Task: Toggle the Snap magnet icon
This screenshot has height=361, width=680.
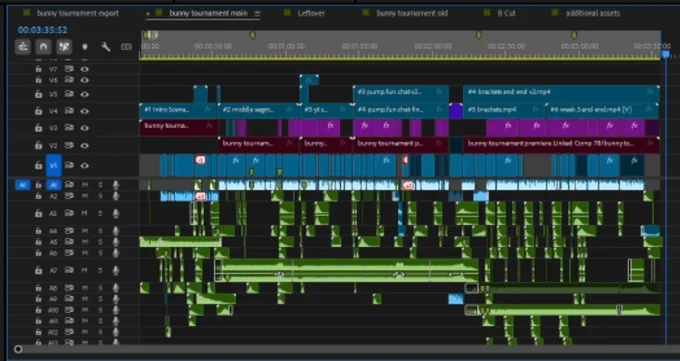Action: coord(43,46)
